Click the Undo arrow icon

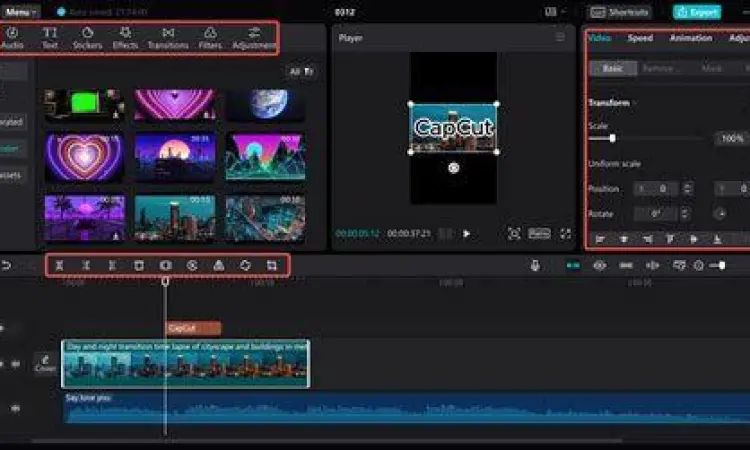click(6, 265)
